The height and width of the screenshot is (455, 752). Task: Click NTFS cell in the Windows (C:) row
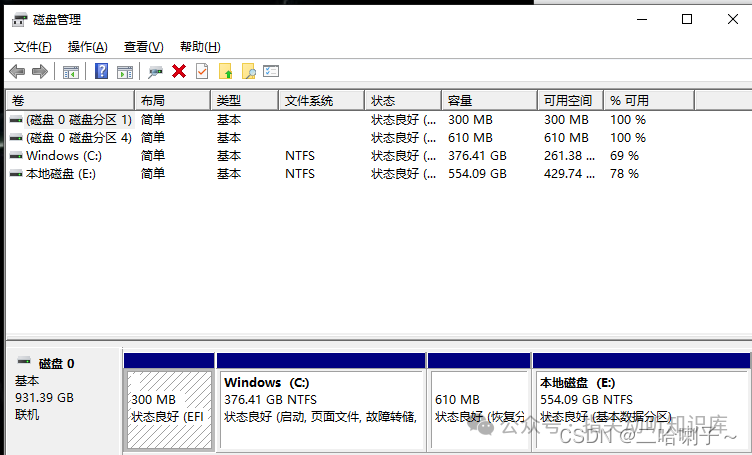(x=300, y=156)
